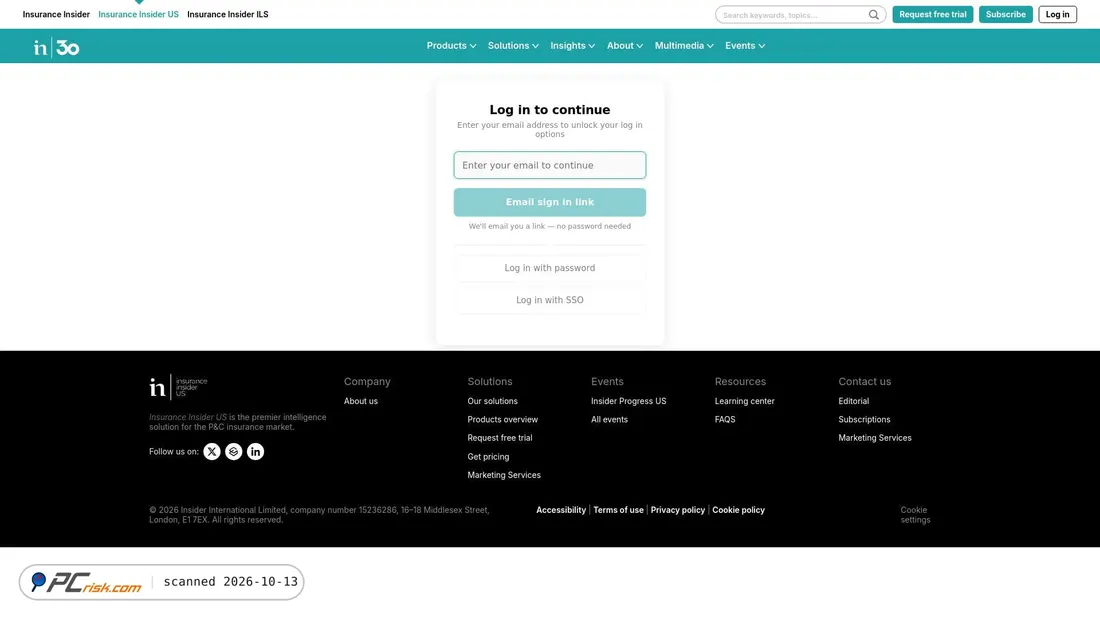1100x619 pixels.
Task: Focus the email address input field
Action: coord(549,166)
